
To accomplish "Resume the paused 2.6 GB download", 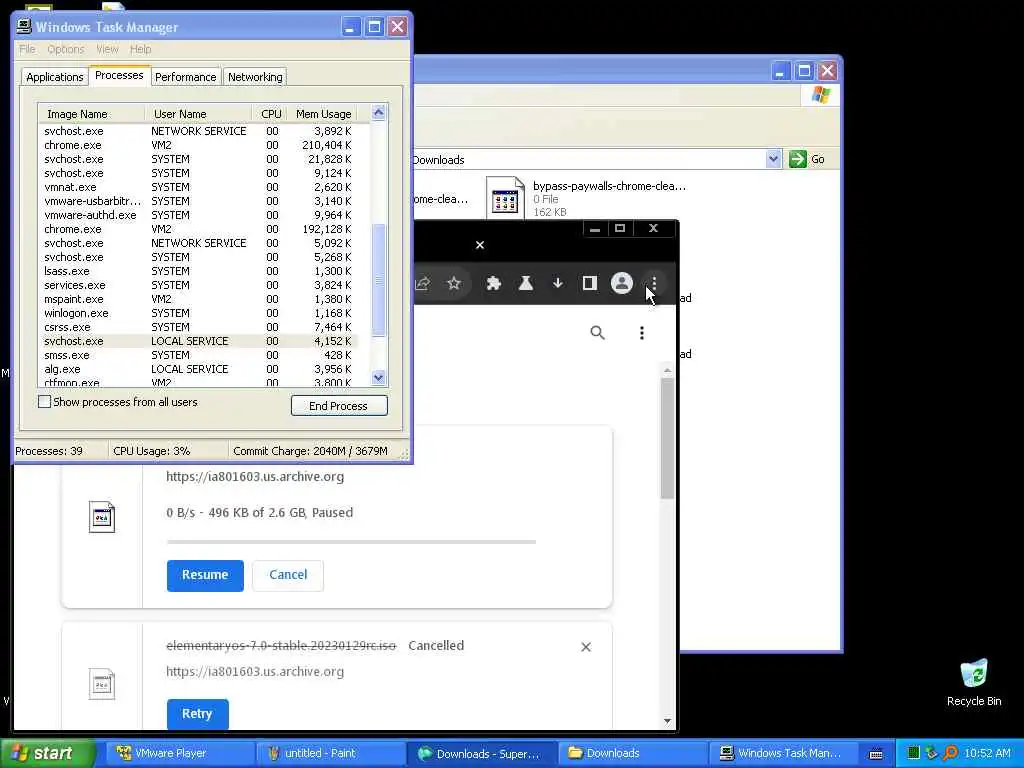I will [x=205, y=575].
